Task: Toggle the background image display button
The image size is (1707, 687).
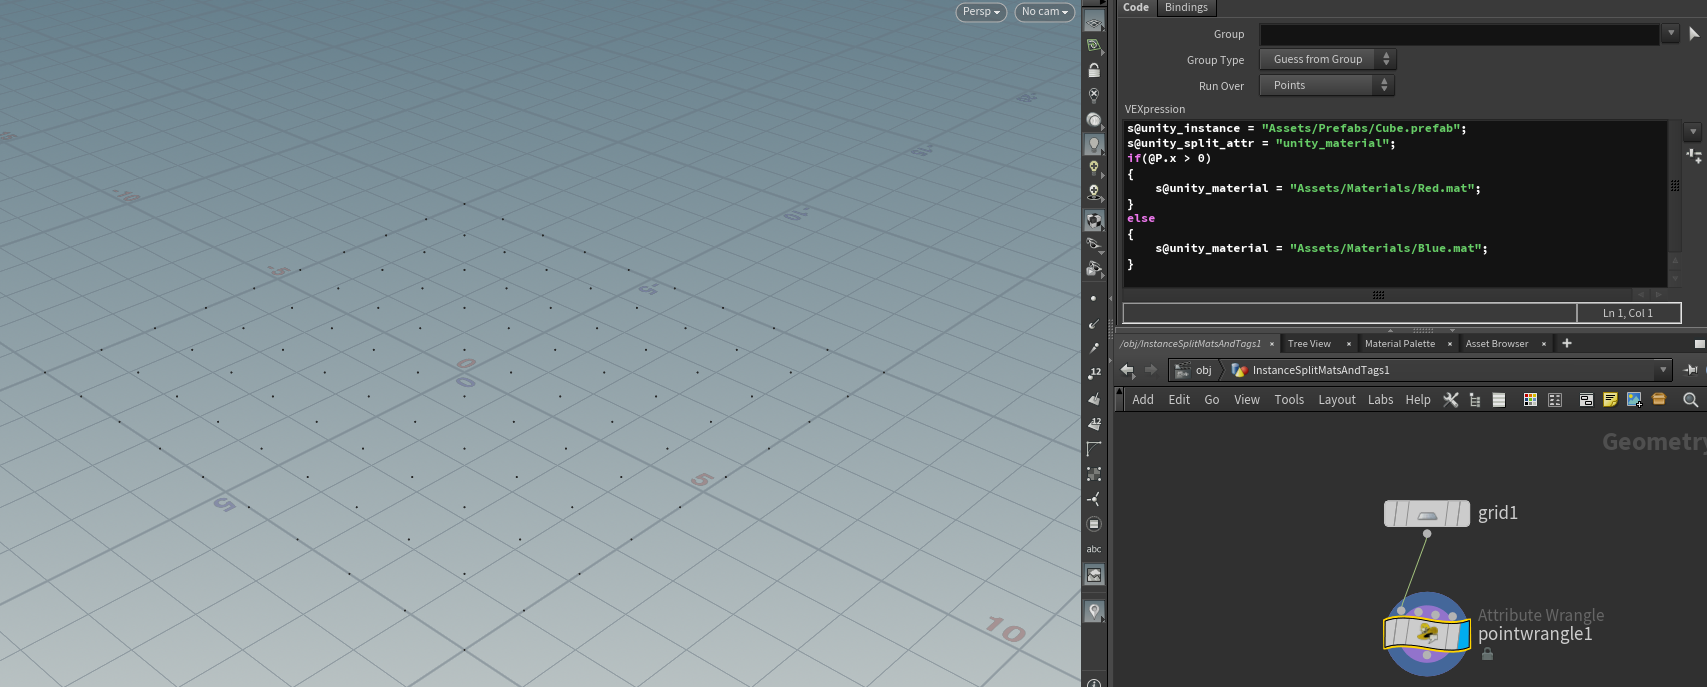Action: (x=1094, y=575)
